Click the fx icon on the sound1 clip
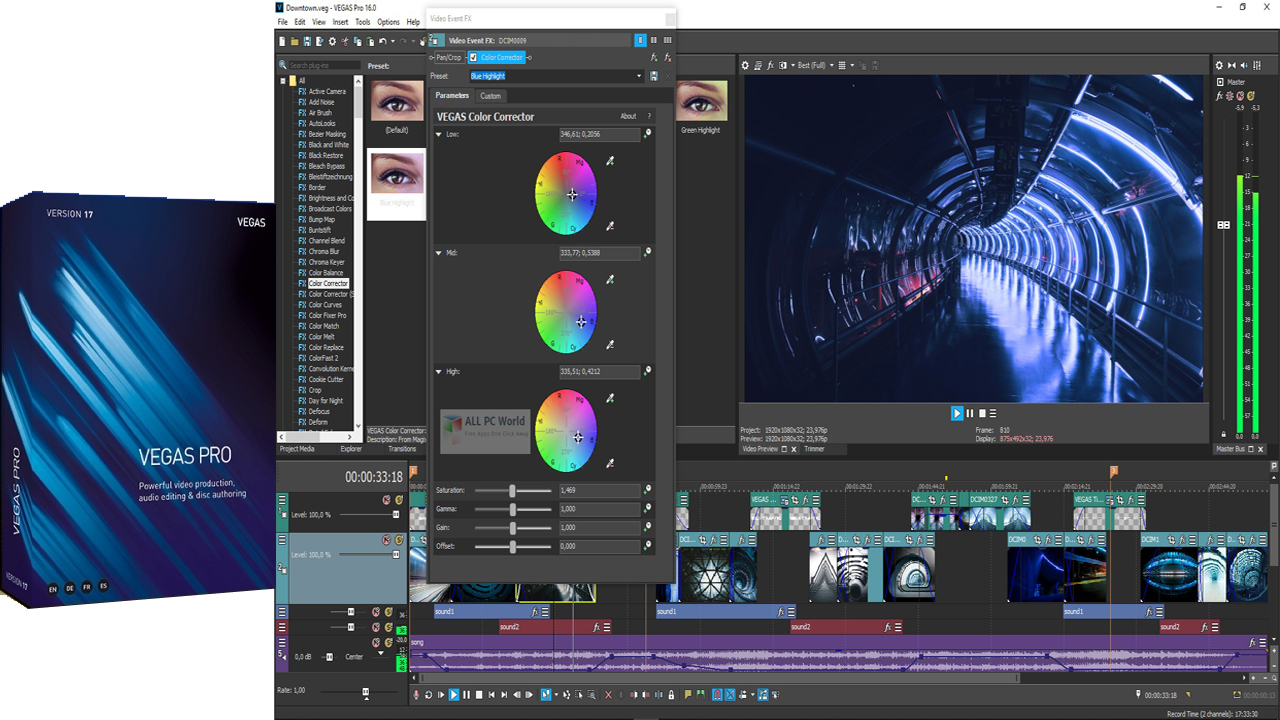 coord(535,611)
